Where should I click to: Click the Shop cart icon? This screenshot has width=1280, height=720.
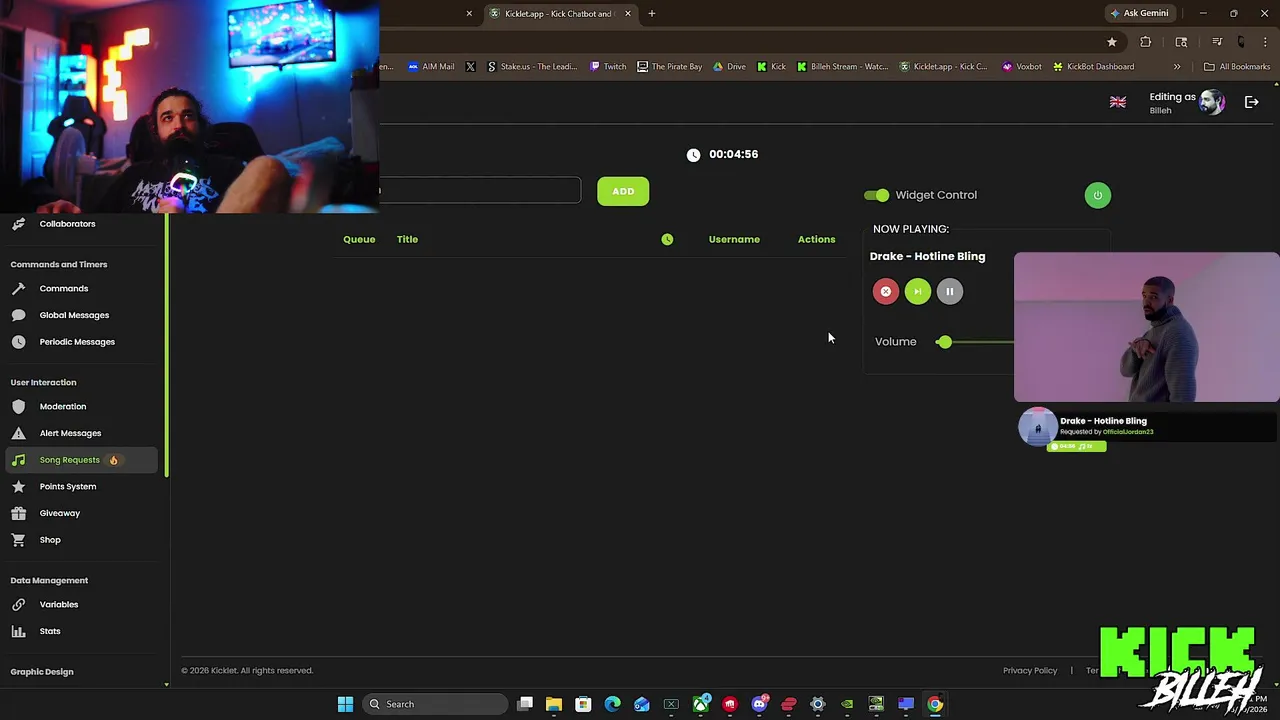click(18, 540)
